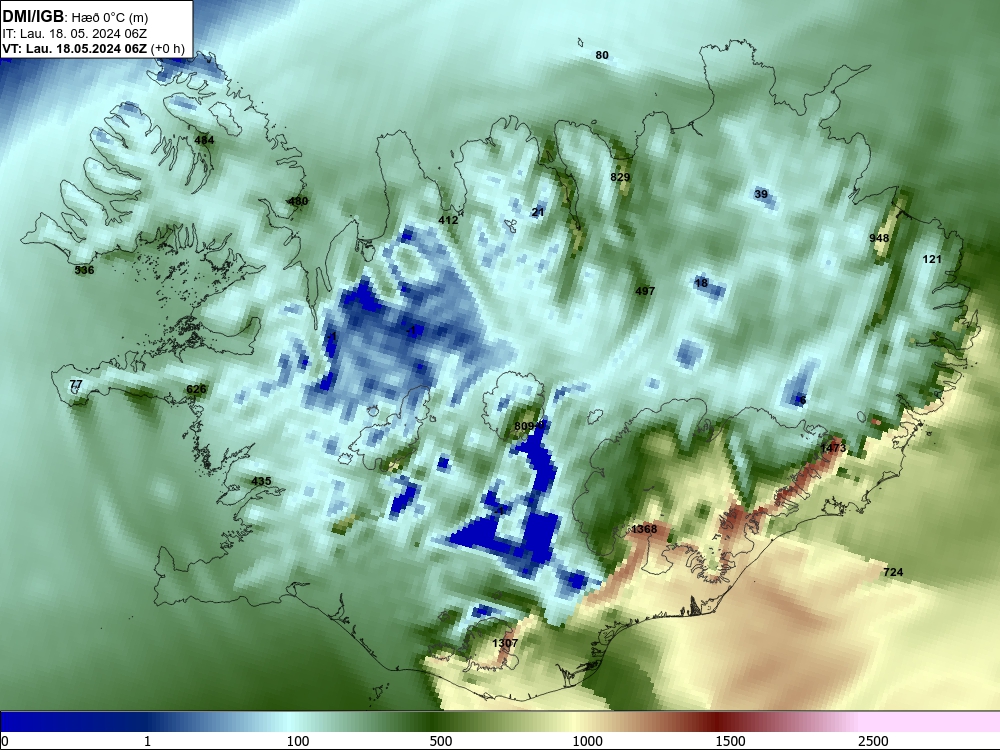This screenshot has height=750, width=1000.
Task: Click the 412 height label
Action: pyautogui.click(x=448, y=221)
